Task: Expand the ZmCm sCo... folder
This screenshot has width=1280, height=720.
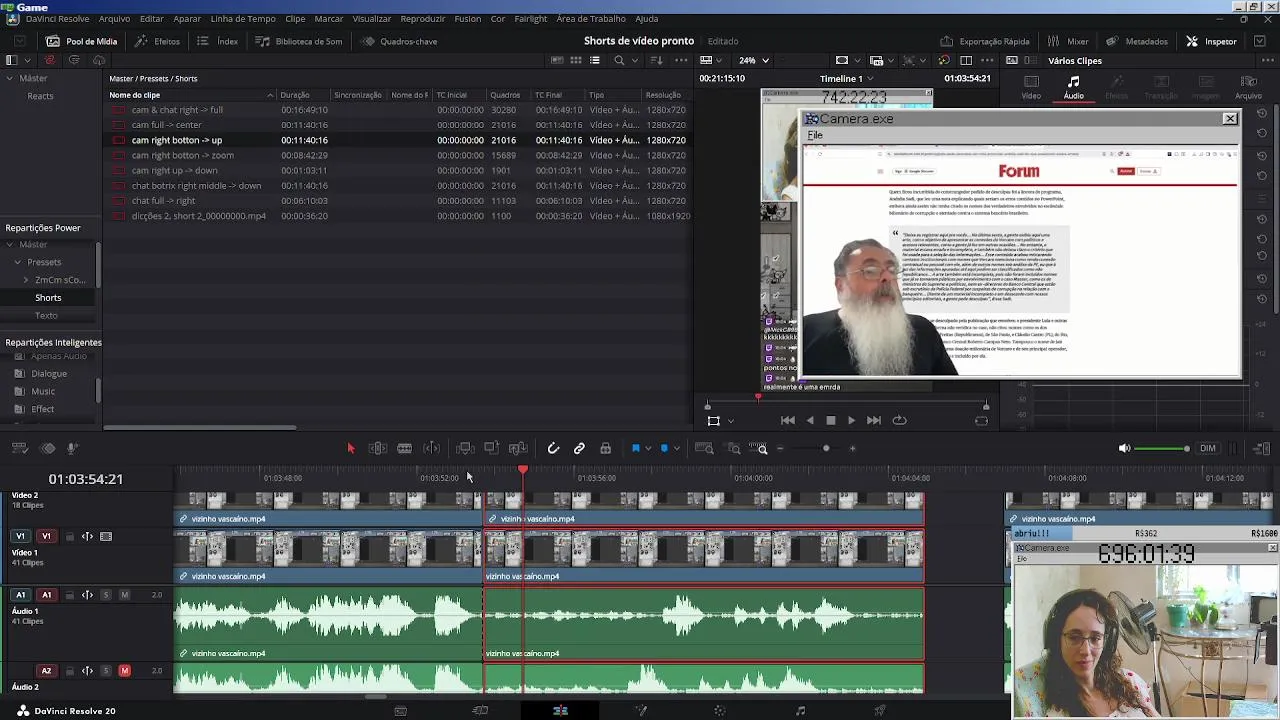Action: [26, 280]
